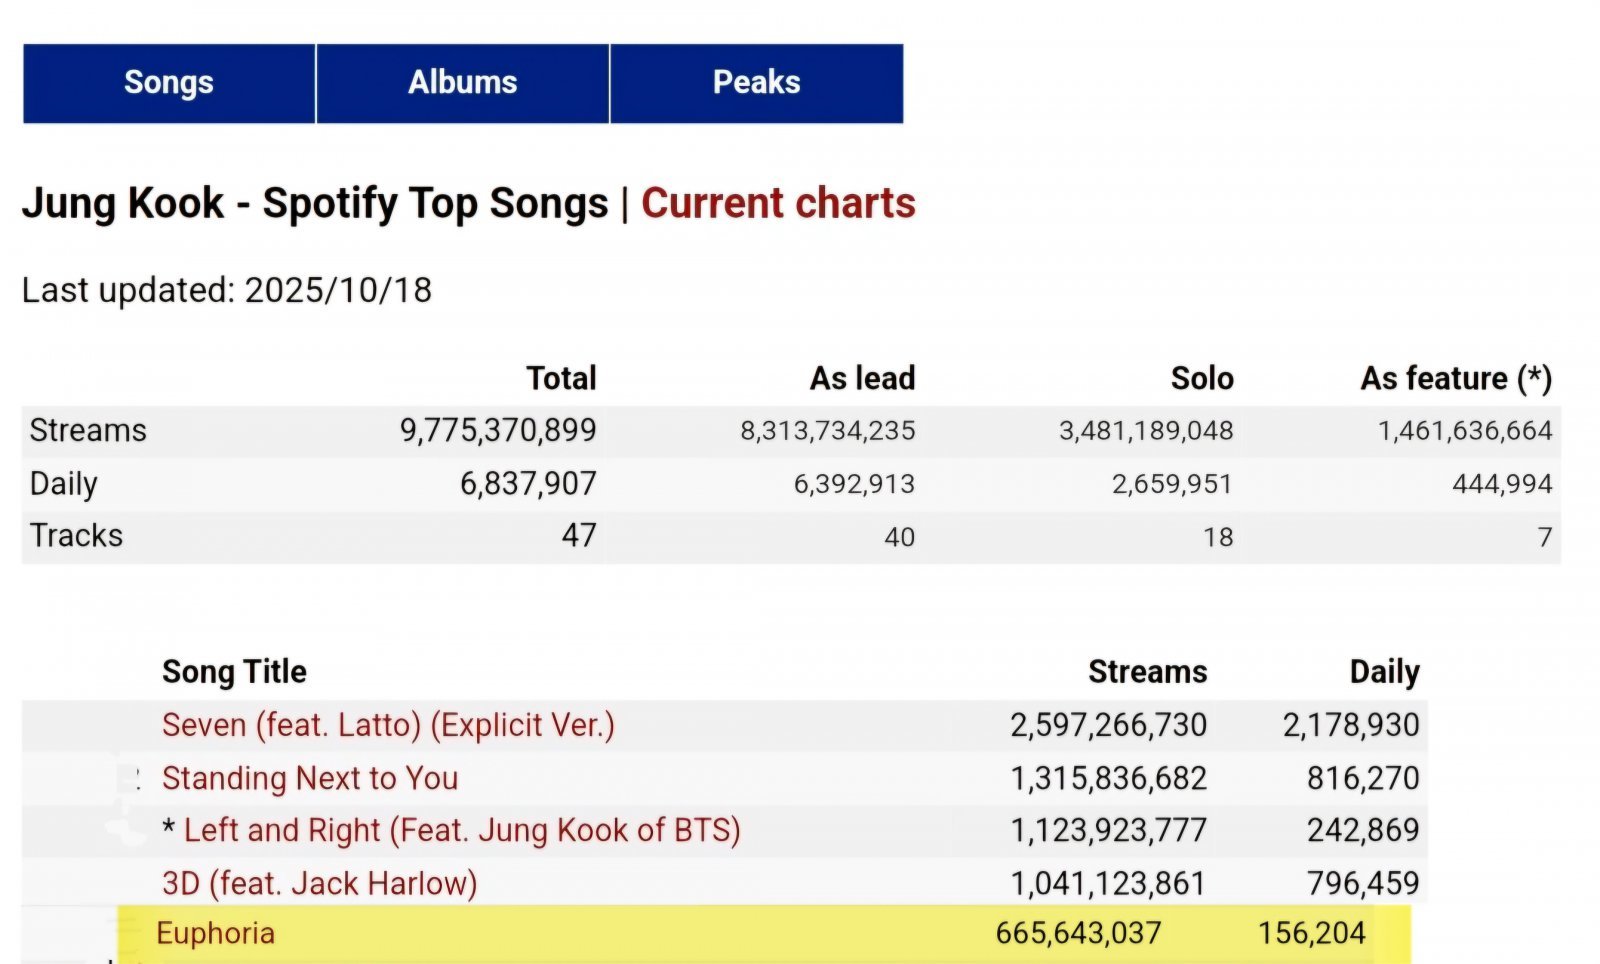Open the Current charts link
The image size is (1600, 964).
778,203
